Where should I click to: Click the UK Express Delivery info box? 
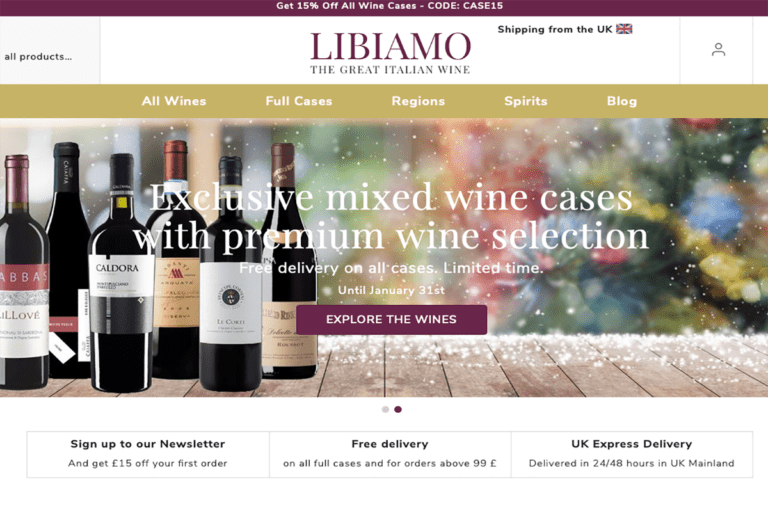tap(631, 454)
